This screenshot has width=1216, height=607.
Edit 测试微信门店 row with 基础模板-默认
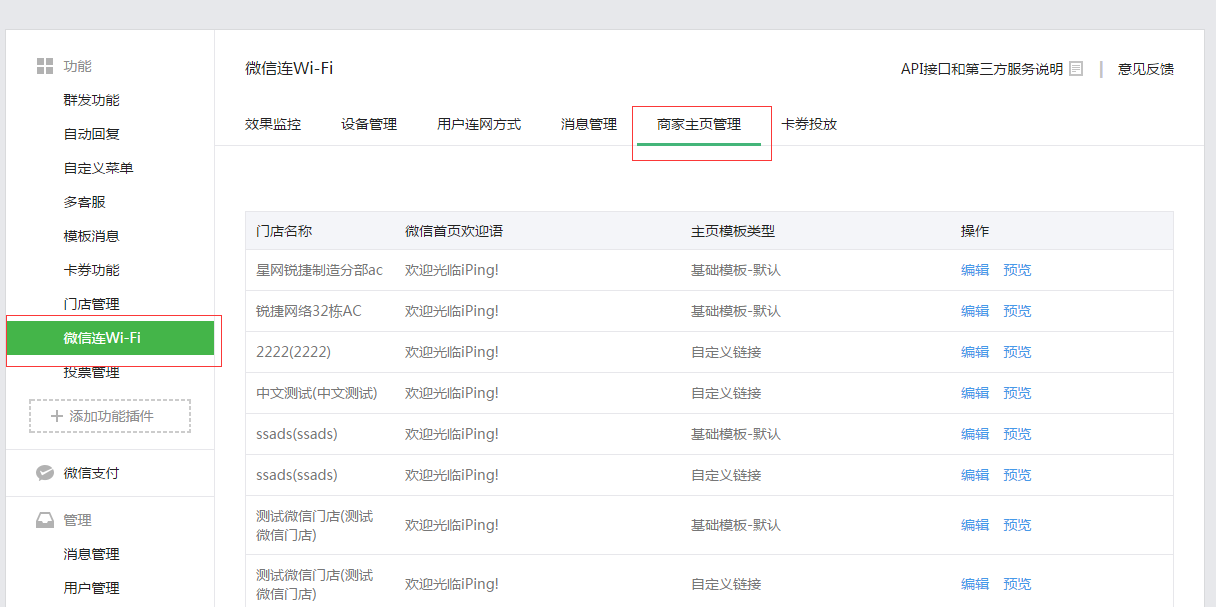pos(975,525)
